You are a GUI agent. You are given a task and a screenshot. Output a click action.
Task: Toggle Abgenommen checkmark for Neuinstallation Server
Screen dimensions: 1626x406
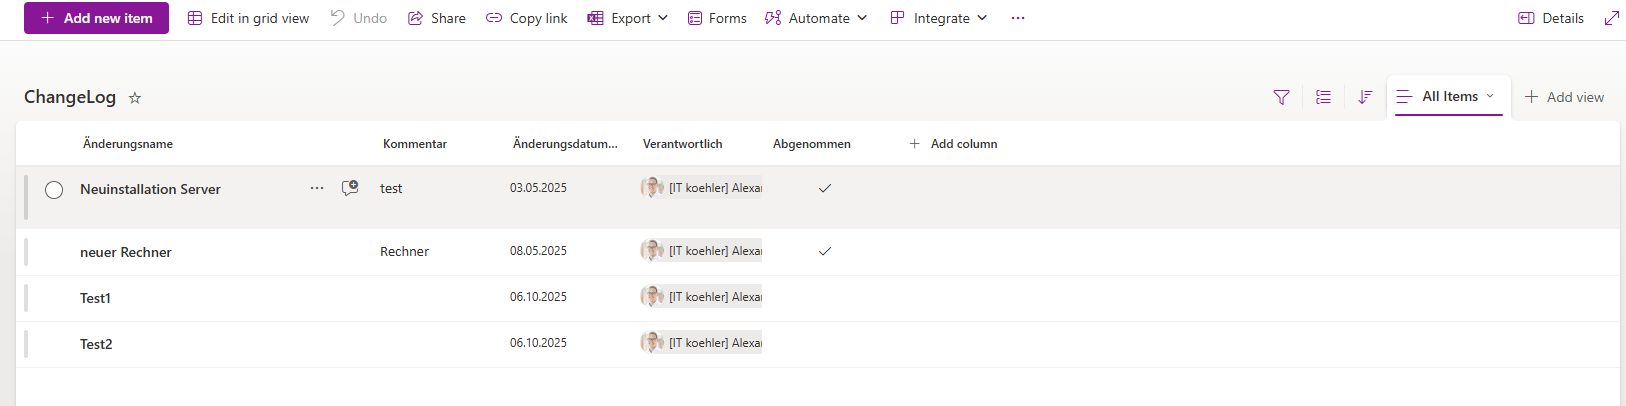click(825, 188)
